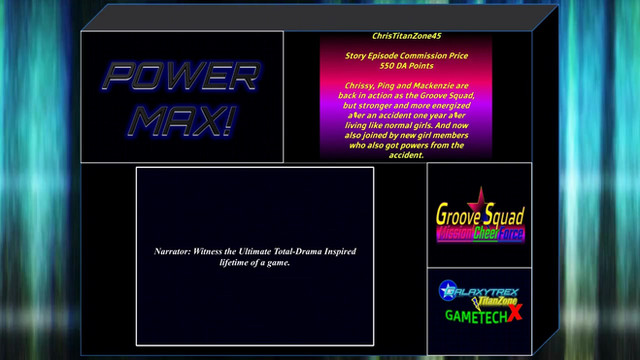Click the word MAX! in the title
This screenshot has width=640, height=360.
[181, 121]
